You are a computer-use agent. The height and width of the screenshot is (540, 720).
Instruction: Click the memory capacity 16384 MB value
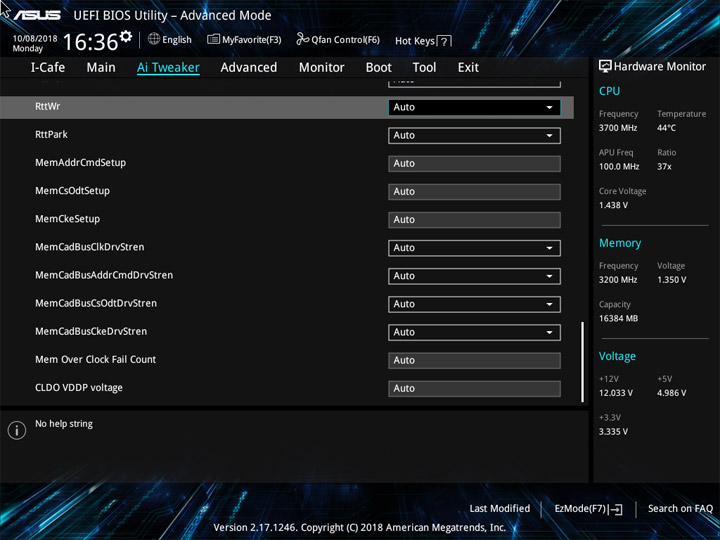click(x=619, y=318)
